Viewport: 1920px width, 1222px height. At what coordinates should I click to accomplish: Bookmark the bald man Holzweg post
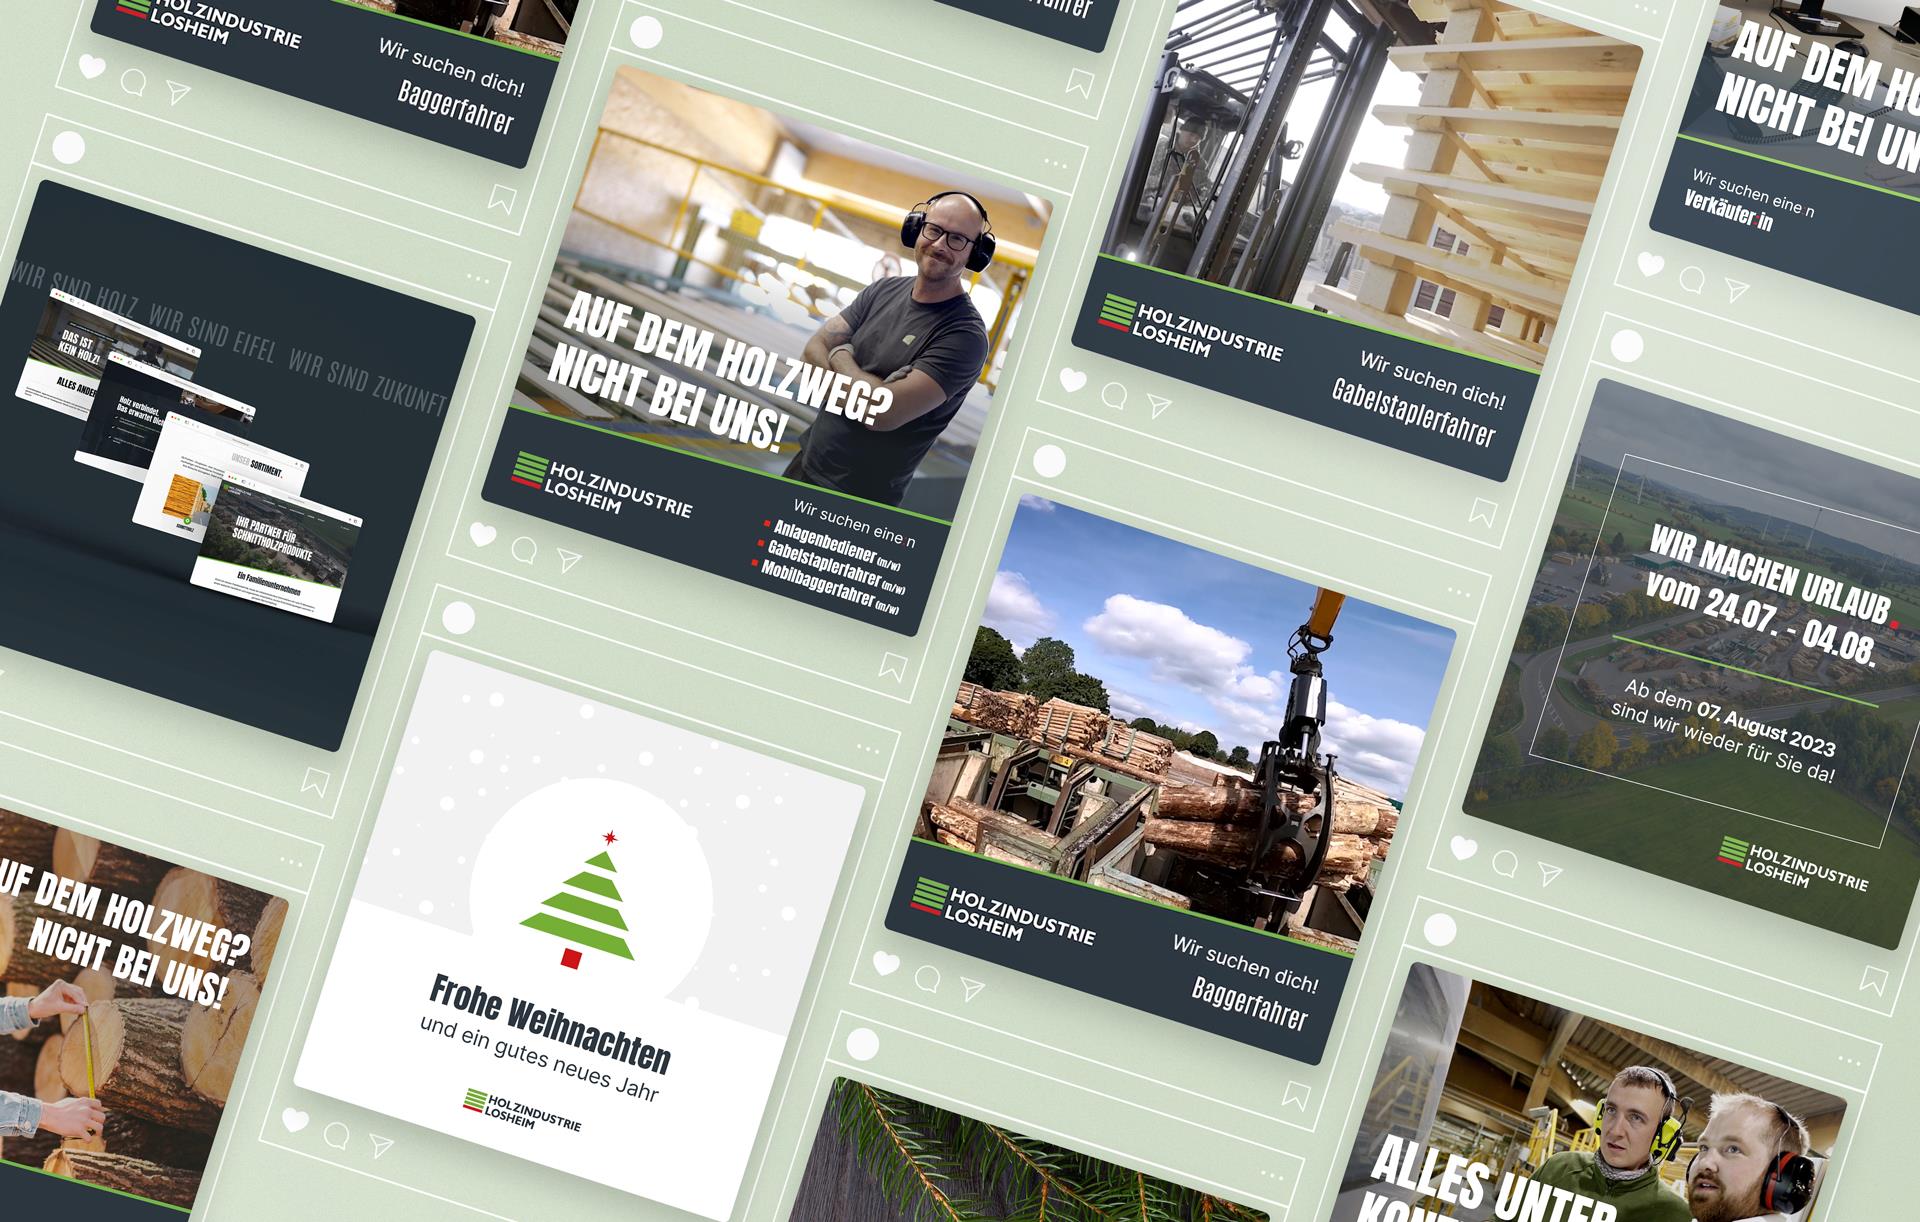tap(893, 667)
